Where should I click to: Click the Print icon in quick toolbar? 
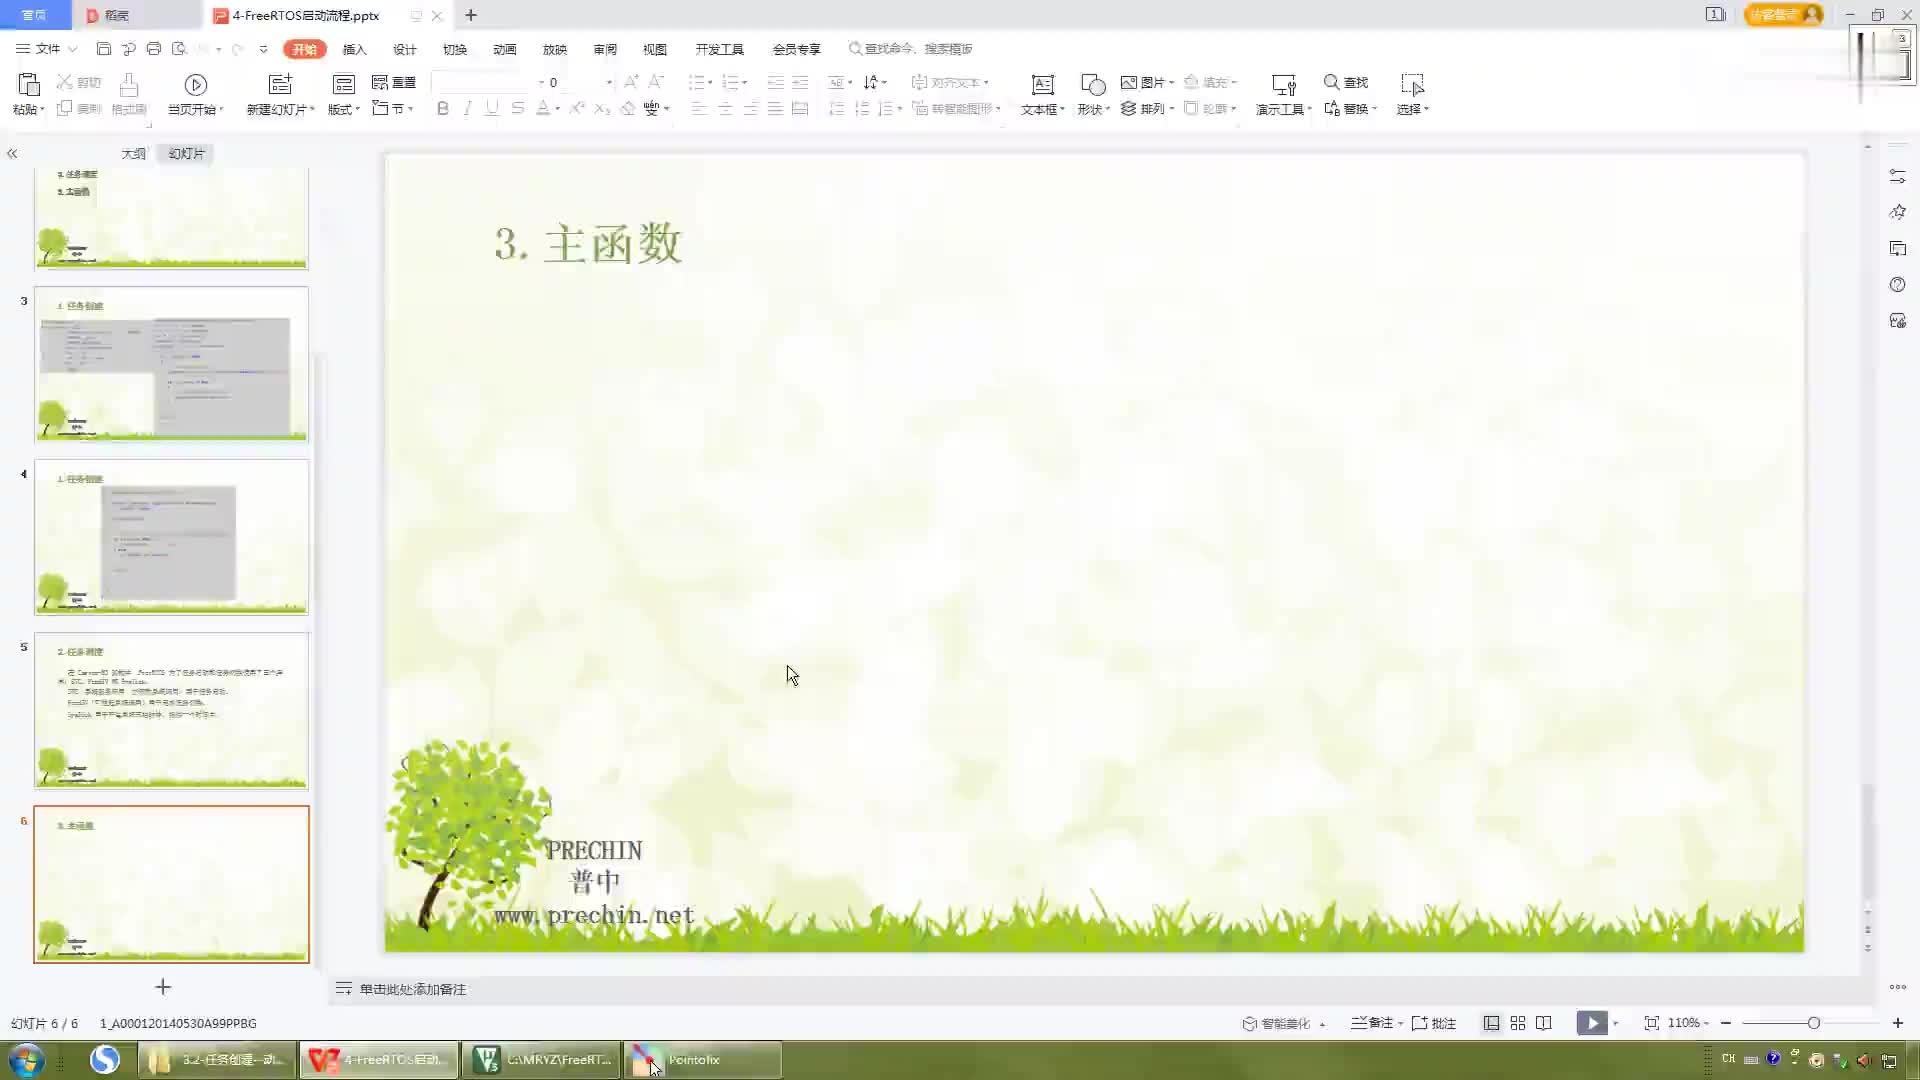153,48
